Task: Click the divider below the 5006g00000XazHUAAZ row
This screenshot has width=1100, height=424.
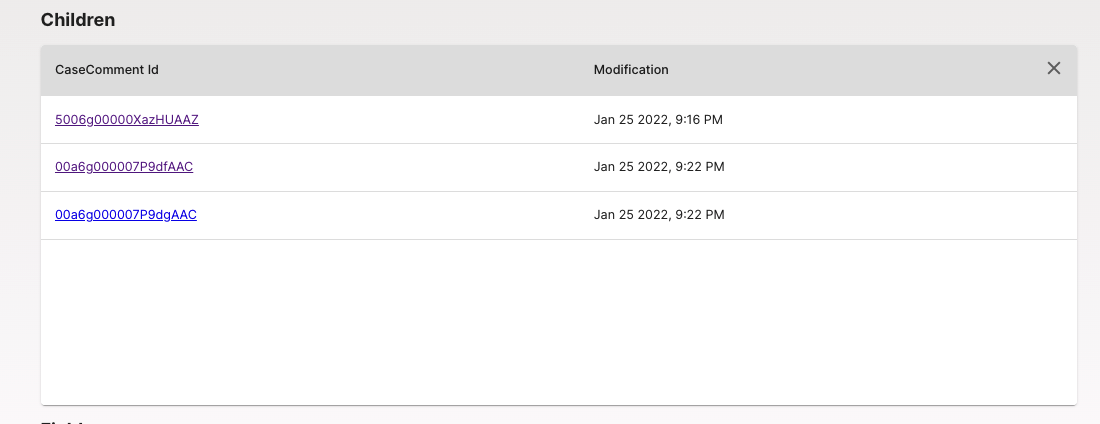Action: [558, 143]
